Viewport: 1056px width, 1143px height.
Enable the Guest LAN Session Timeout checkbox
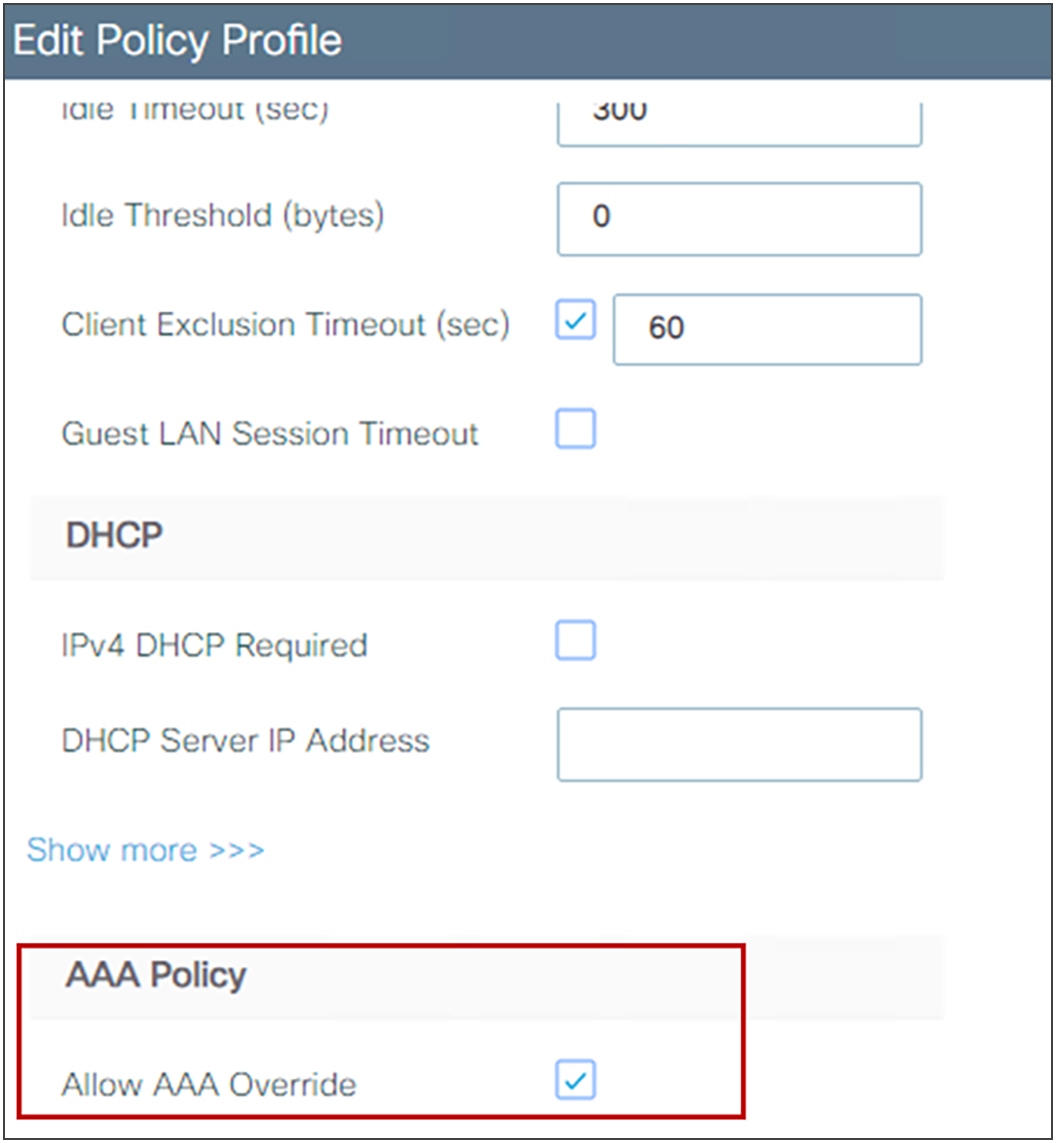click(x=576, y=429)
